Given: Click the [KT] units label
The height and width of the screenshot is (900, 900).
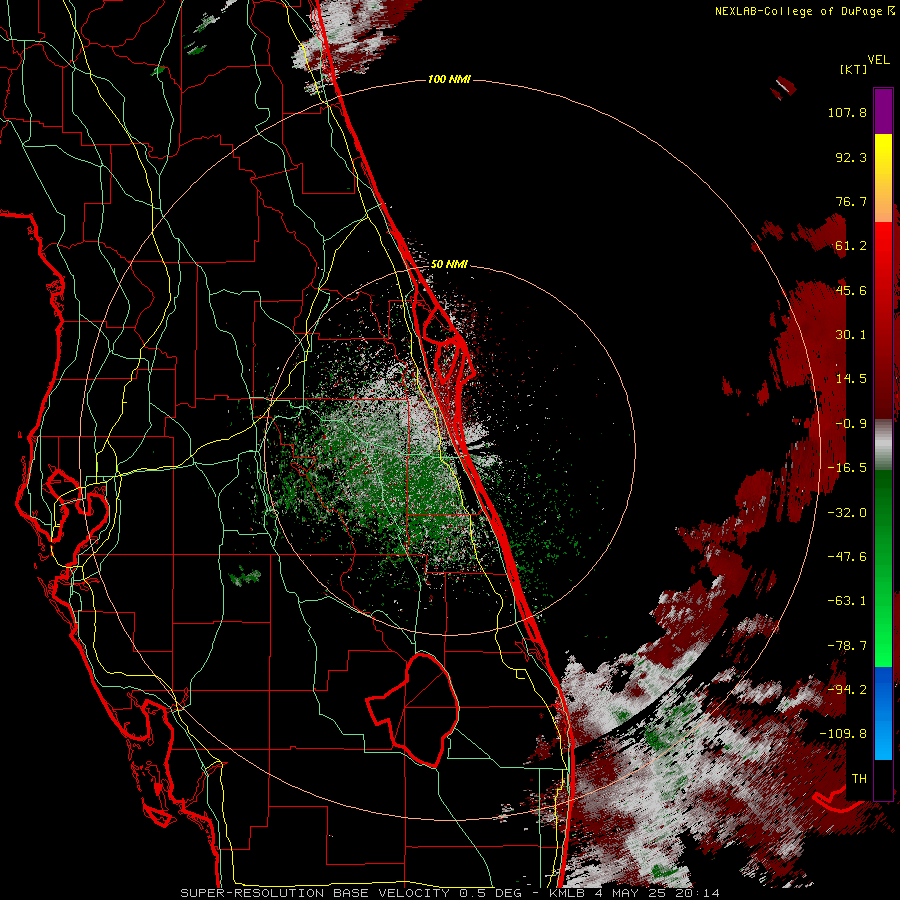Looking at the screenshot, I should [x=854, y=69].
